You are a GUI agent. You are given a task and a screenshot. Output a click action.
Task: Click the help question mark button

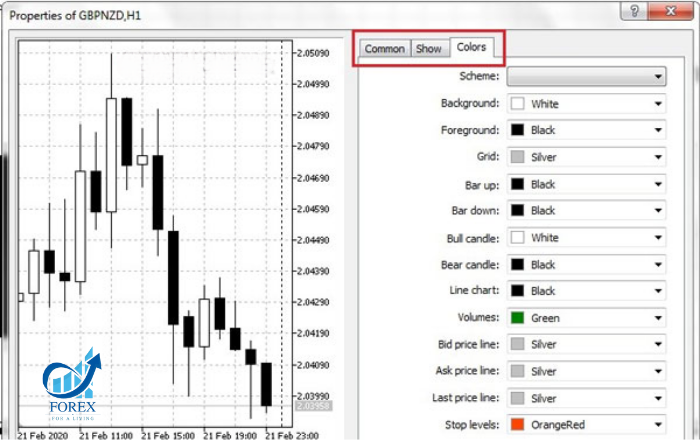[634, 11]
